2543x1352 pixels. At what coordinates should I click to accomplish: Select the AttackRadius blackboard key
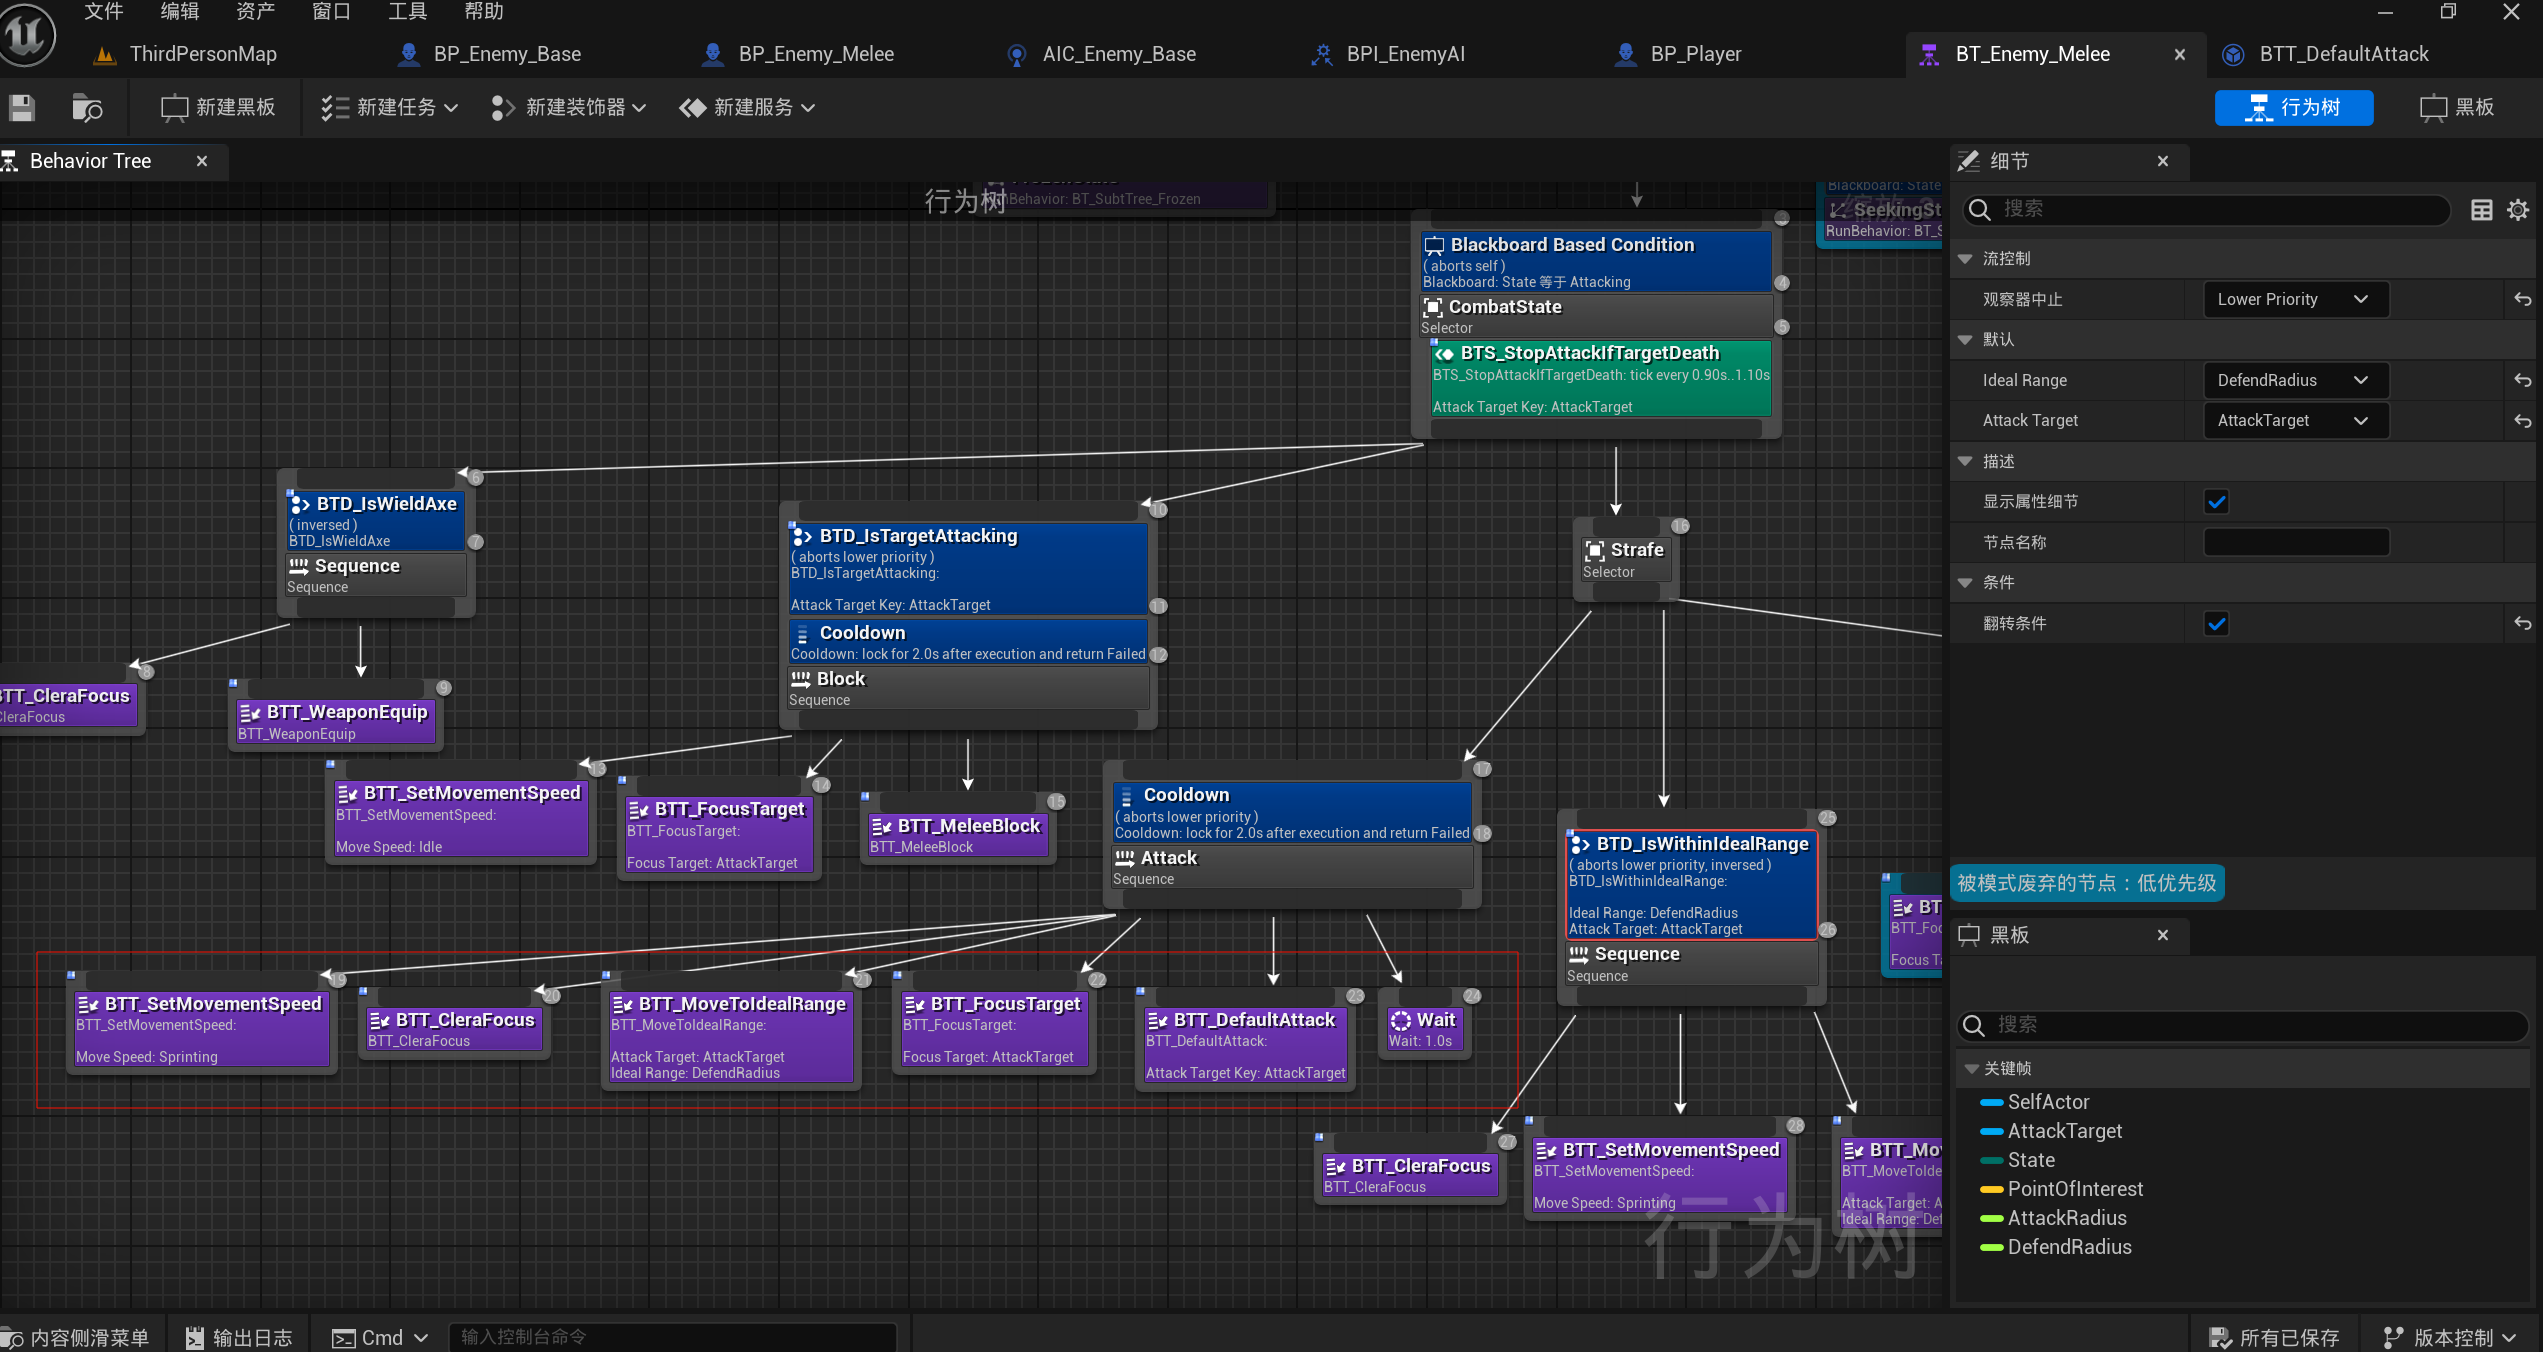coord(2066,1218)
